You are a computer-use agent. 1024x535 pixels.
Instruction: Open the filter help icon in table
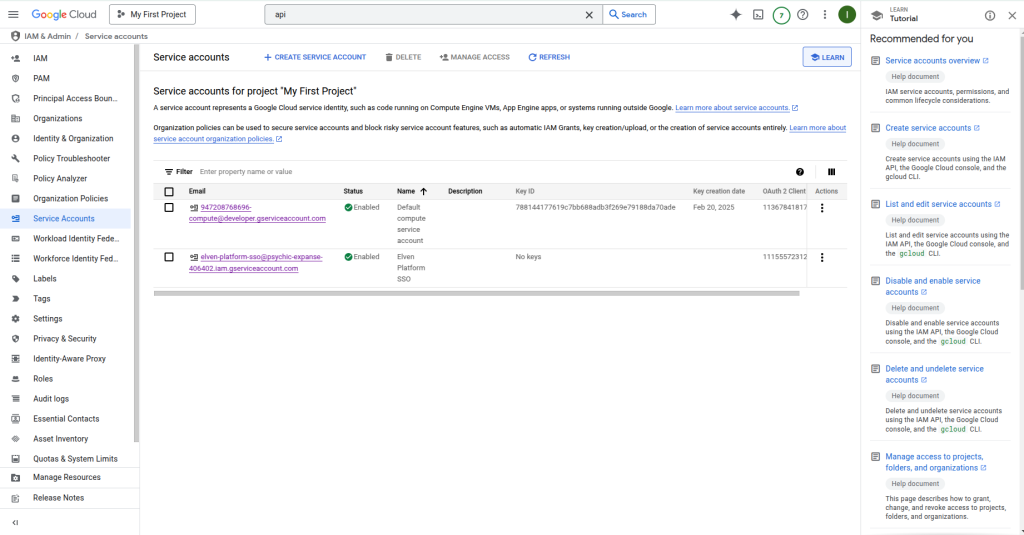point(800,172)
